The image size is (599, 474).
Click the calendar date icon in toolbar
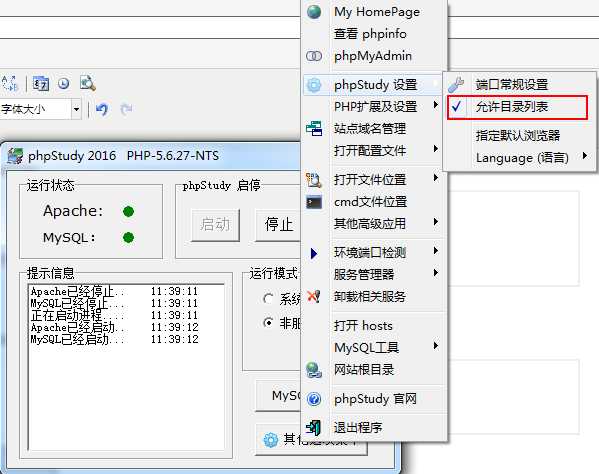pos(41,84)
